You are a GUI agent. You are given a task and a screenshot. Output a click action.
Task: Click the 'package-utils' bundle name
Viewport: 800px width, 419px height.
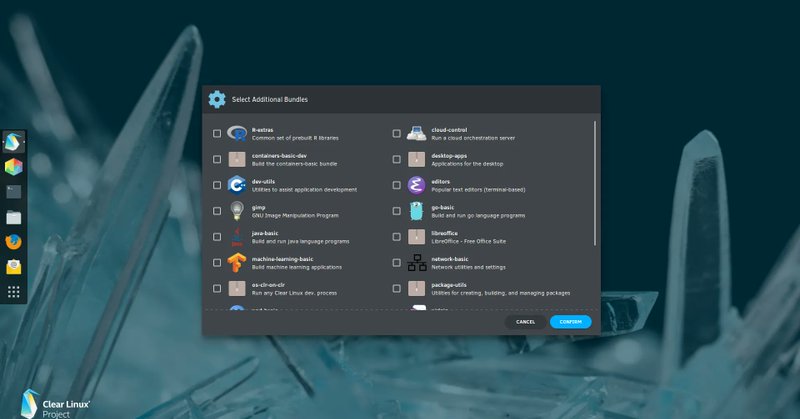click(x=449, y=285)
